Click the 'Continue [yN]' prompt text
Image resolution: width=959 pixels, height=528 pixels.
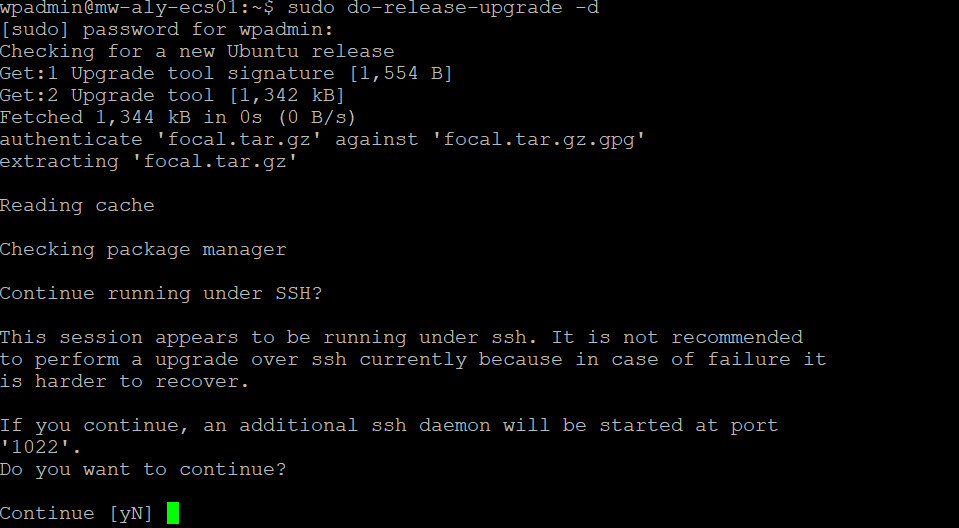tap(76, 513)
